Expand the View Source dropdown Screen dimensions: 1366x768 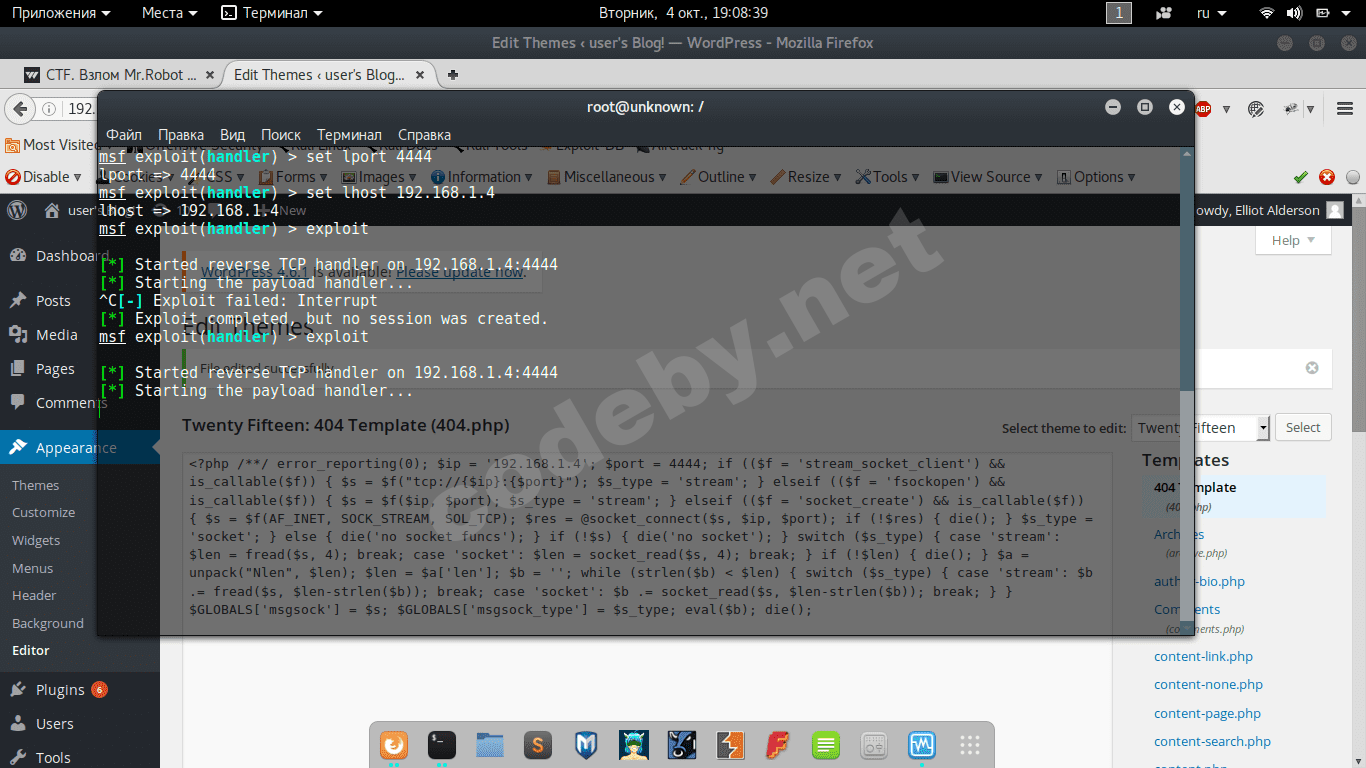(987, 177)
